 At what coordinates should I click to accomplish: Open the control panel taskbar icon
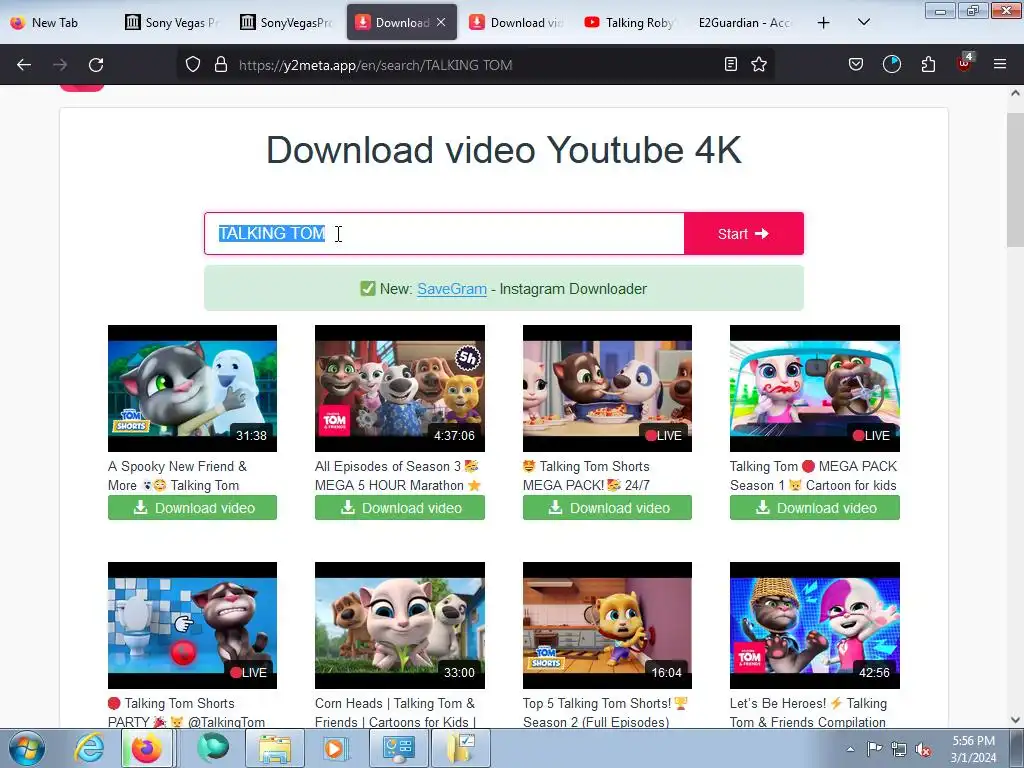coord(398,748)
